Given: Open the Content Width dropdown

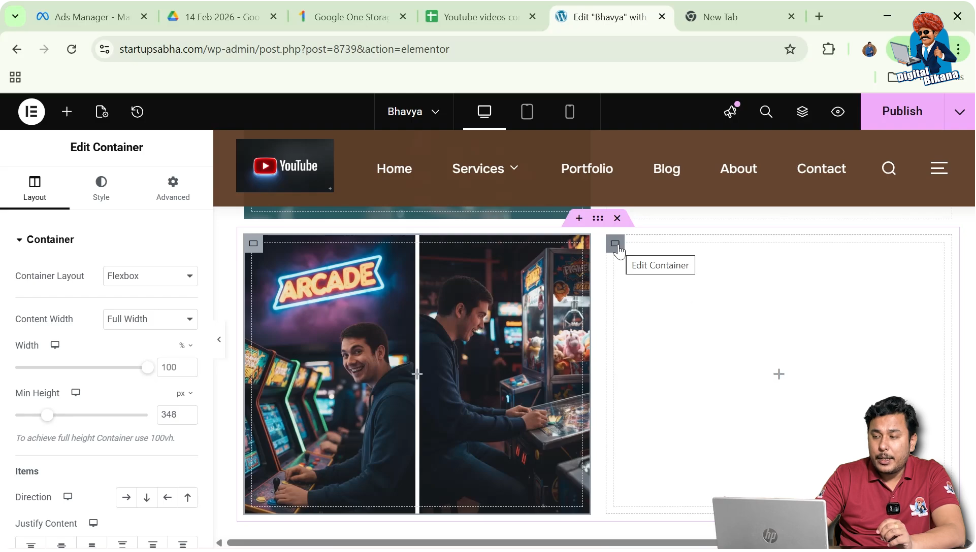Looking at the screenshot, I should 150,319.
